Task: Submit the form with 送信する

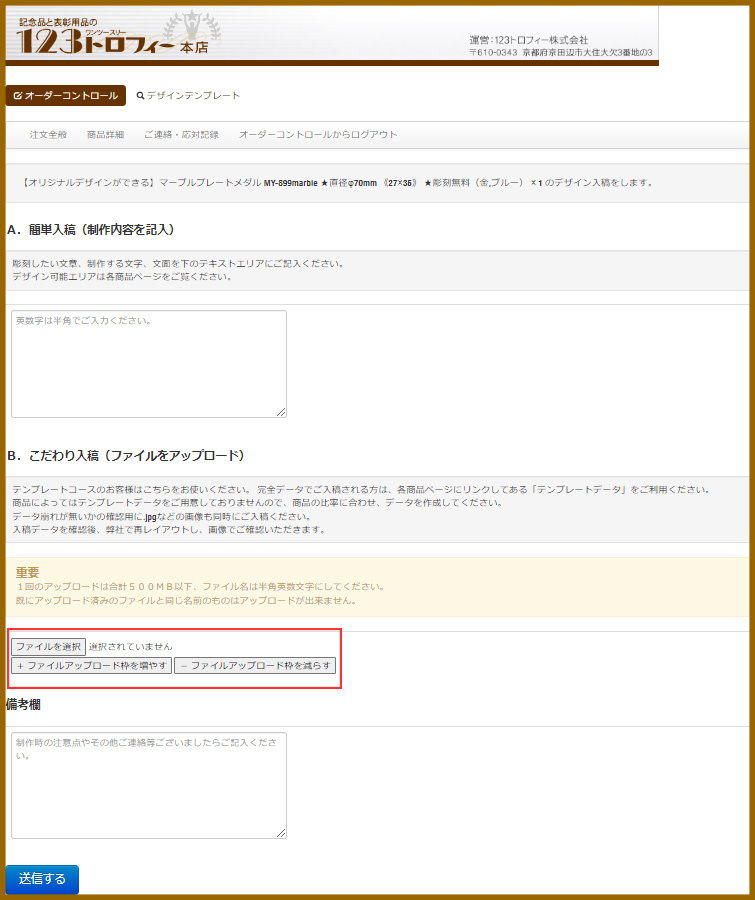Action: click(x=42, y=879)
